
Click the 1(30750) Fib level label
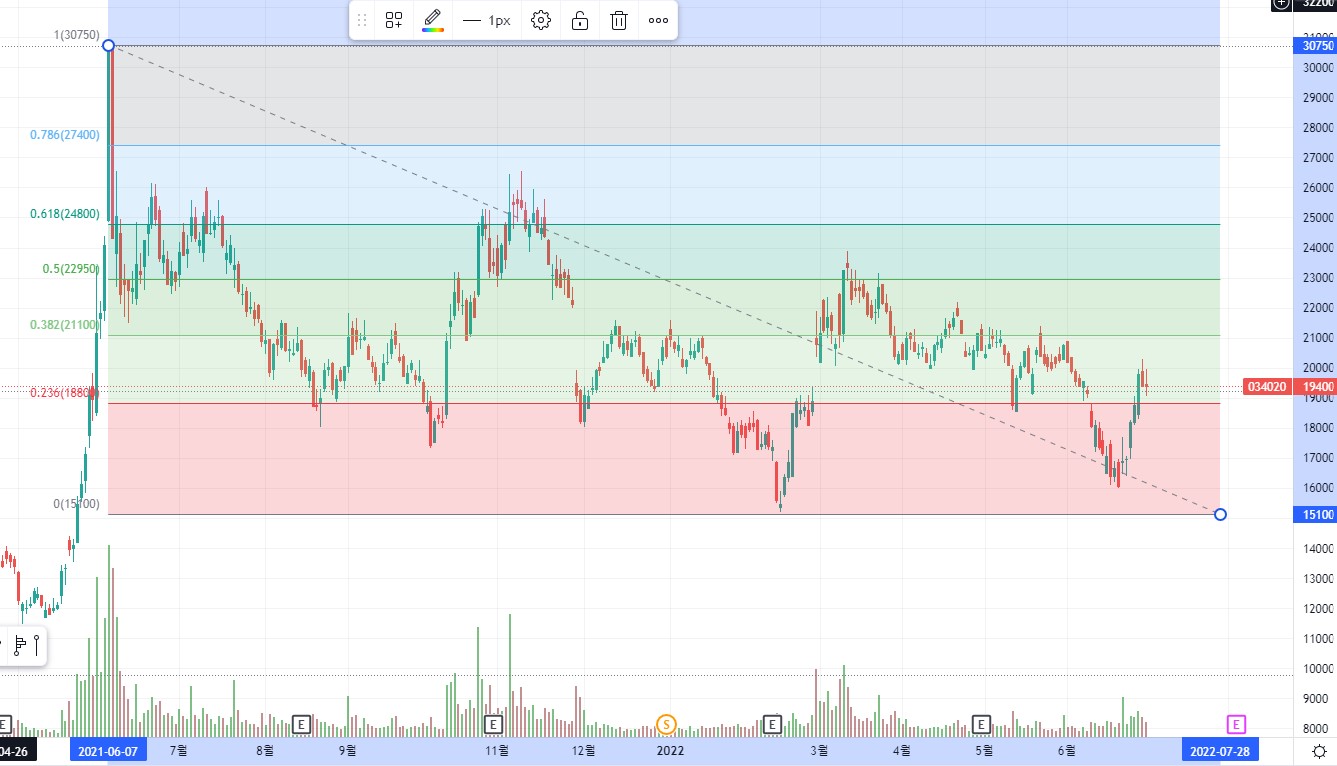76,35
